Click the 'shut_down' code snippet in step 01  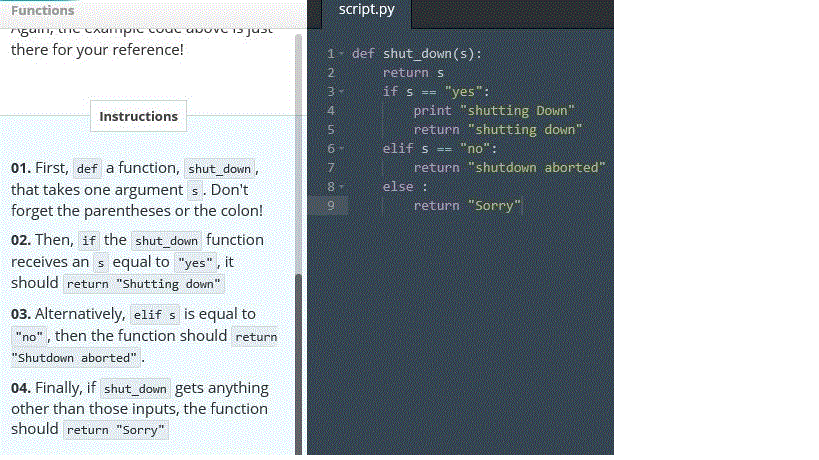pos(220,169)
